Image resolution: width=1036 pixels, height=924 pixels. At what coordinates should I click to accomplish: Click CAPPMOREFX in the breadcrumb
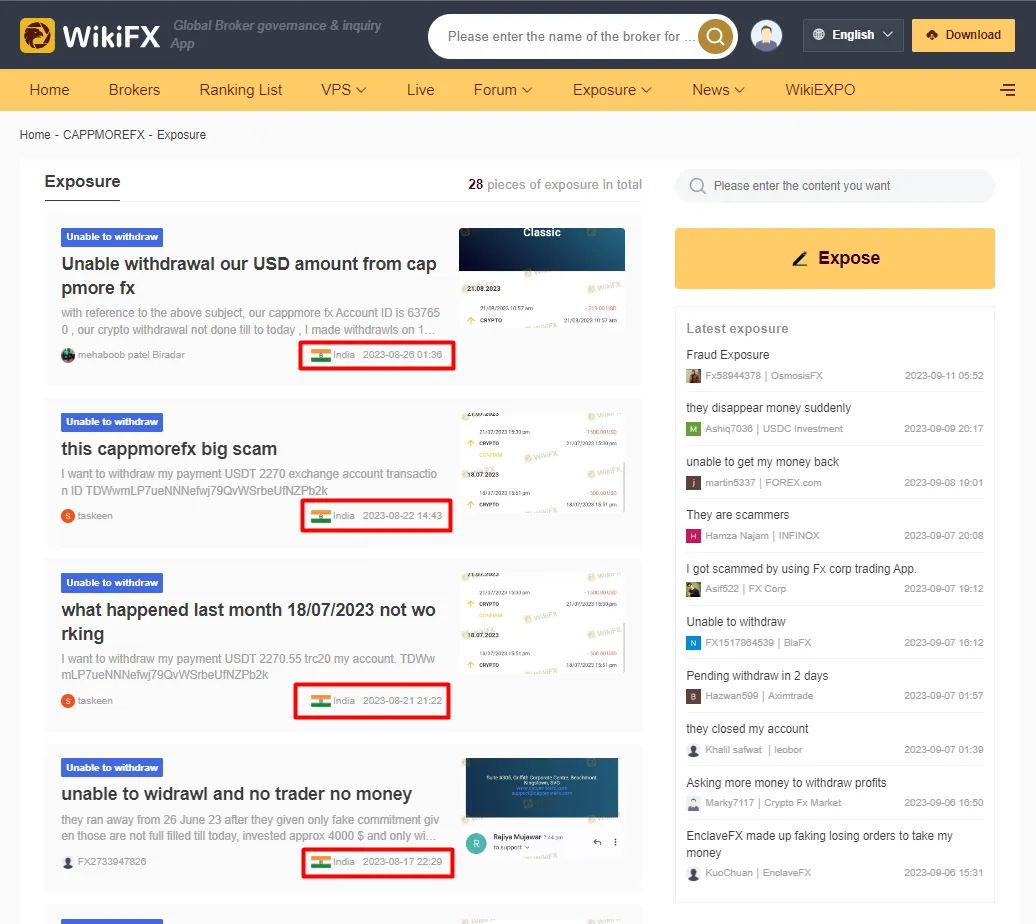click(104, 135)
